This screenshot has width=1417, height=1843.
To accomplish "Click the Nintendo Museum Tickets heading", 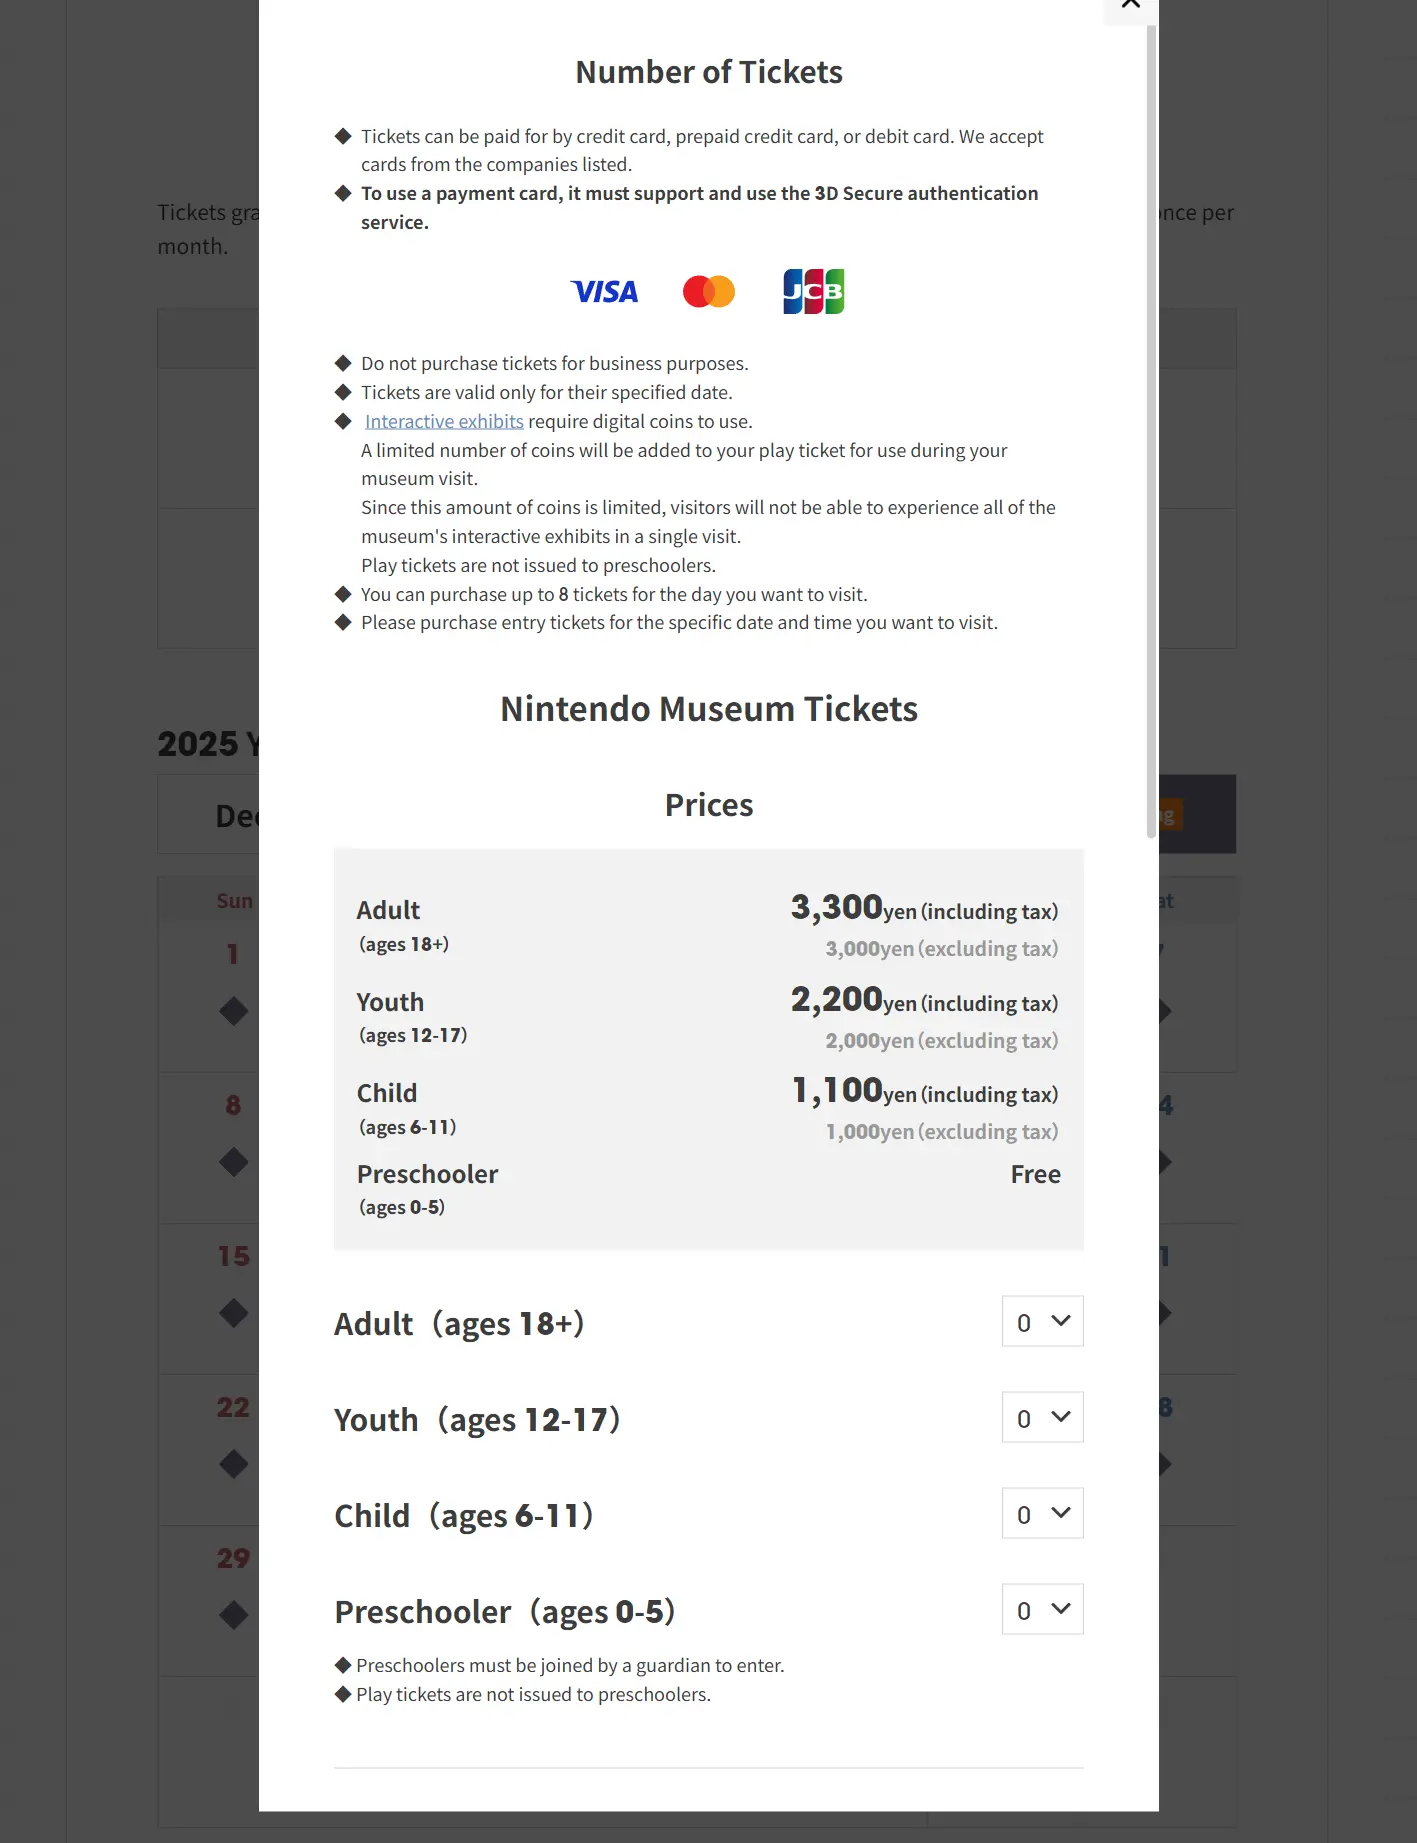I will click(708, 709).
